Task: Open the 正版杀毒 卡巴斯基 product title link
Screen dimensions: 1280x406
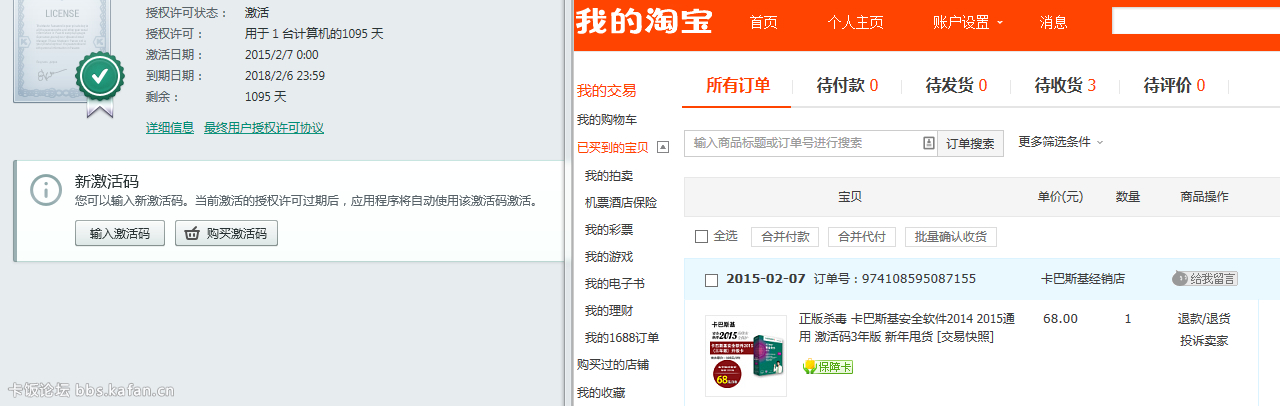Action: coord(907,327)
